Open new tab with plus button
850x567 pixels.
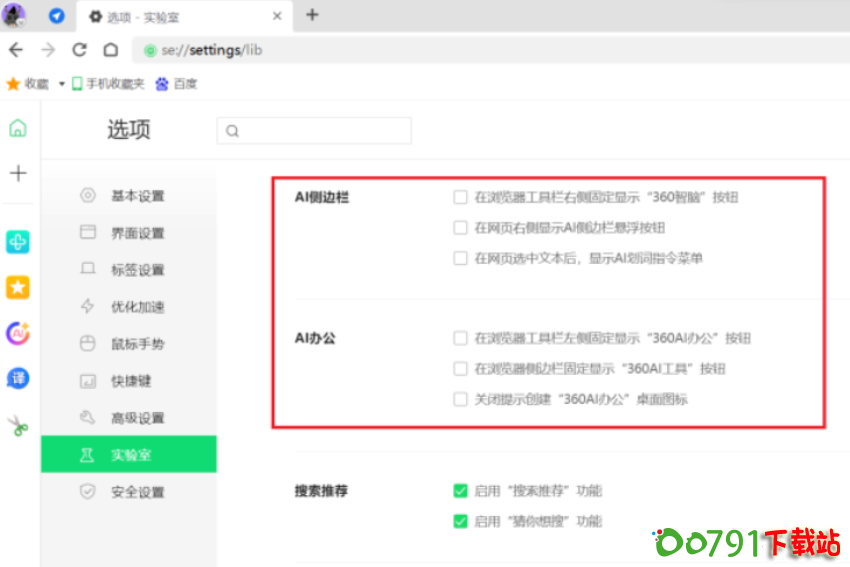(x=312, y=15)
